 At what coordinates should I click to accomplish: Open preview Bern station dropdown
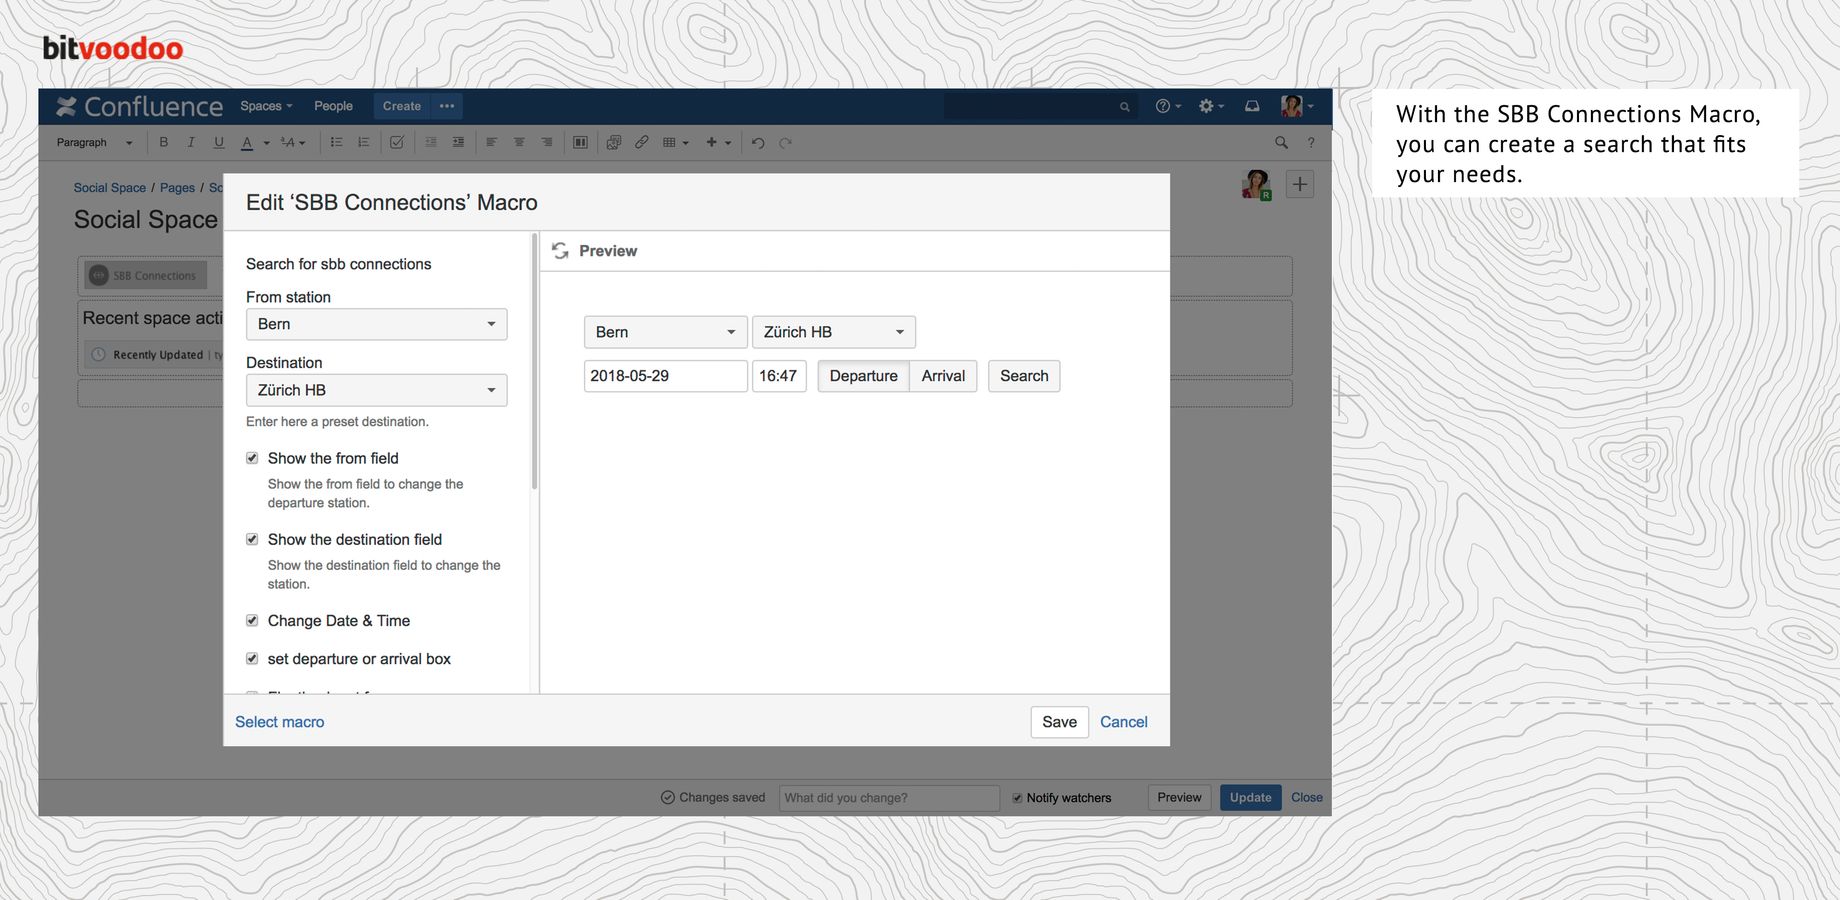(x=666, y=332)
